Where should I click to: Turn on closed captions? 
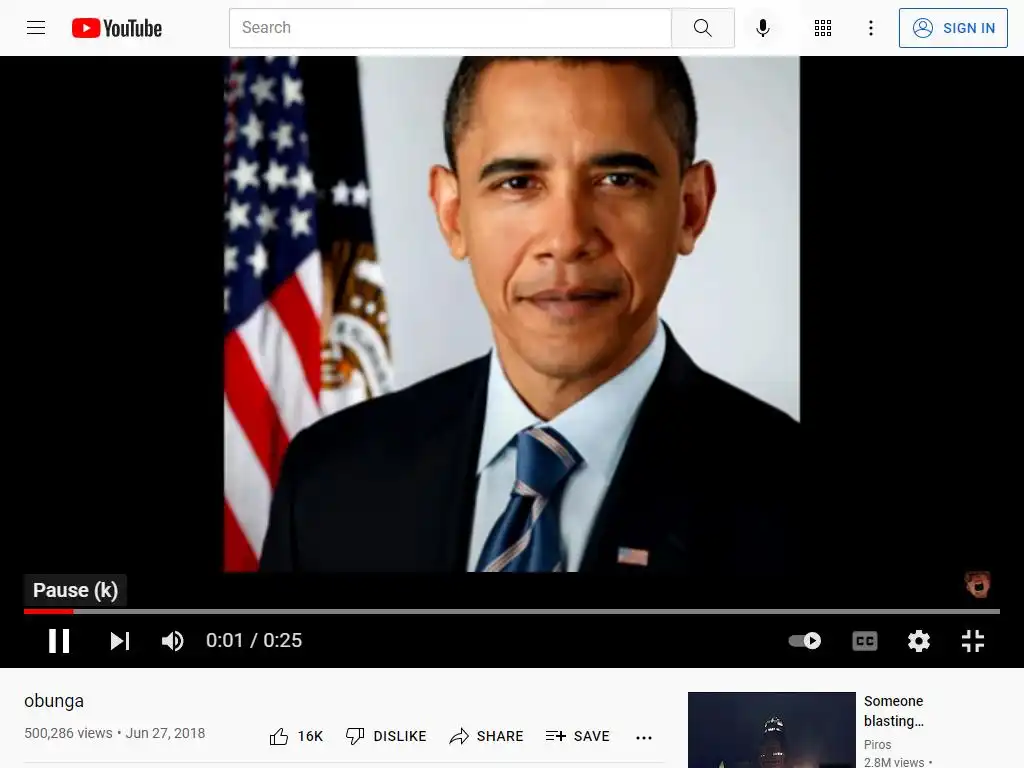(x=865, y=641)
